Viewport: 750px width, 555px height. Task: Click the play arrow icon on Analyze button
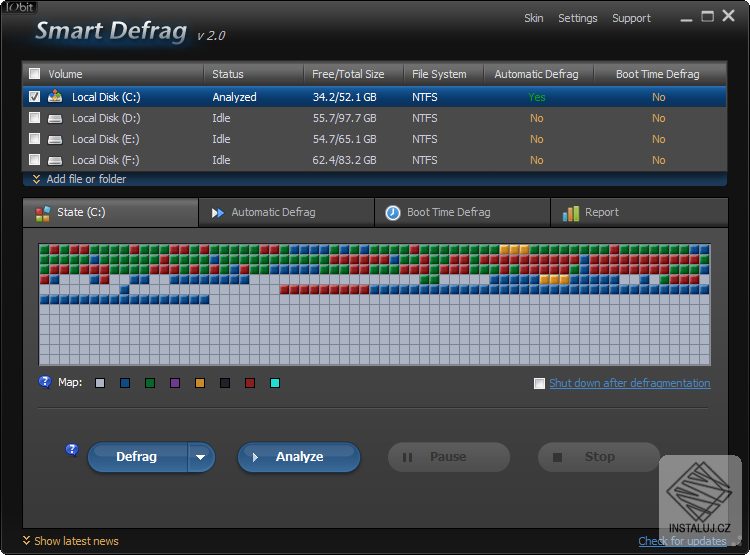(255, 457)
